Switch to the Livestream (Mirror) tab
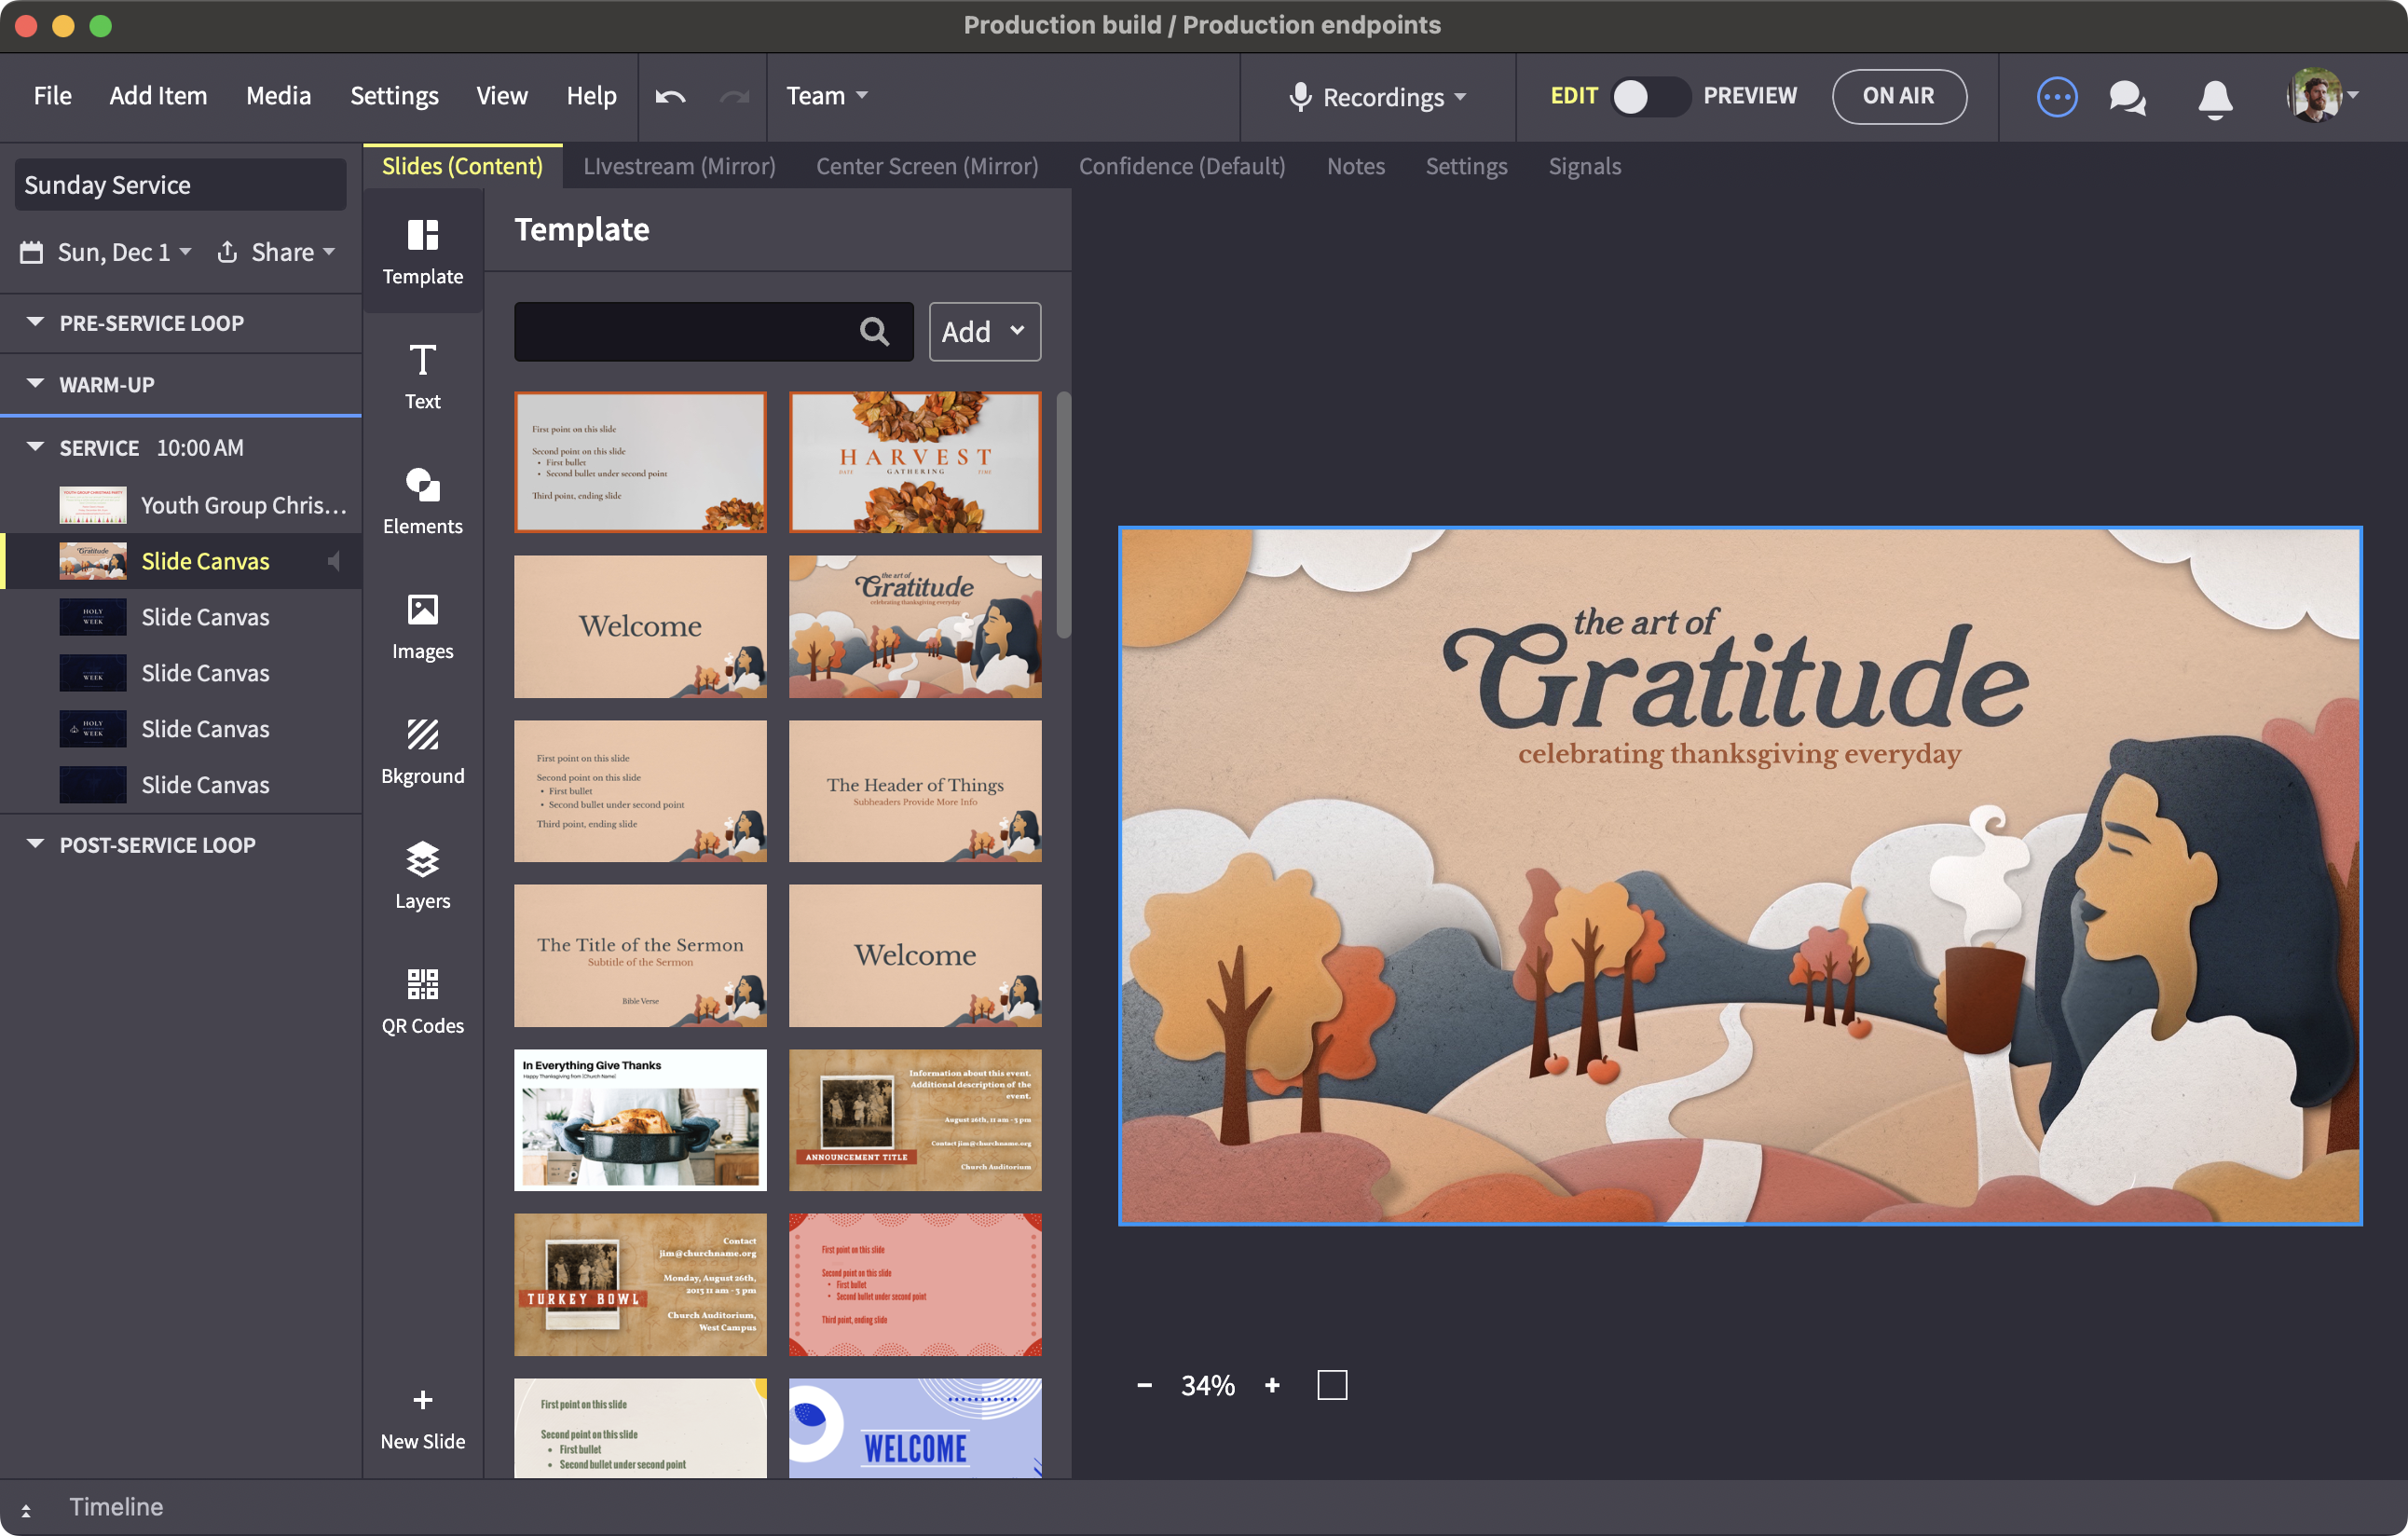Viewport: 2408px width, 1536px height. coord(679,166)
